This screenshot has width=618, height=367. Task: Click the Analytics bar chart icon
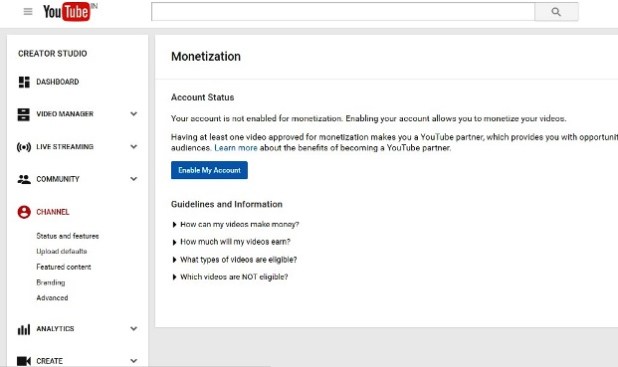[x=24, y=329]
